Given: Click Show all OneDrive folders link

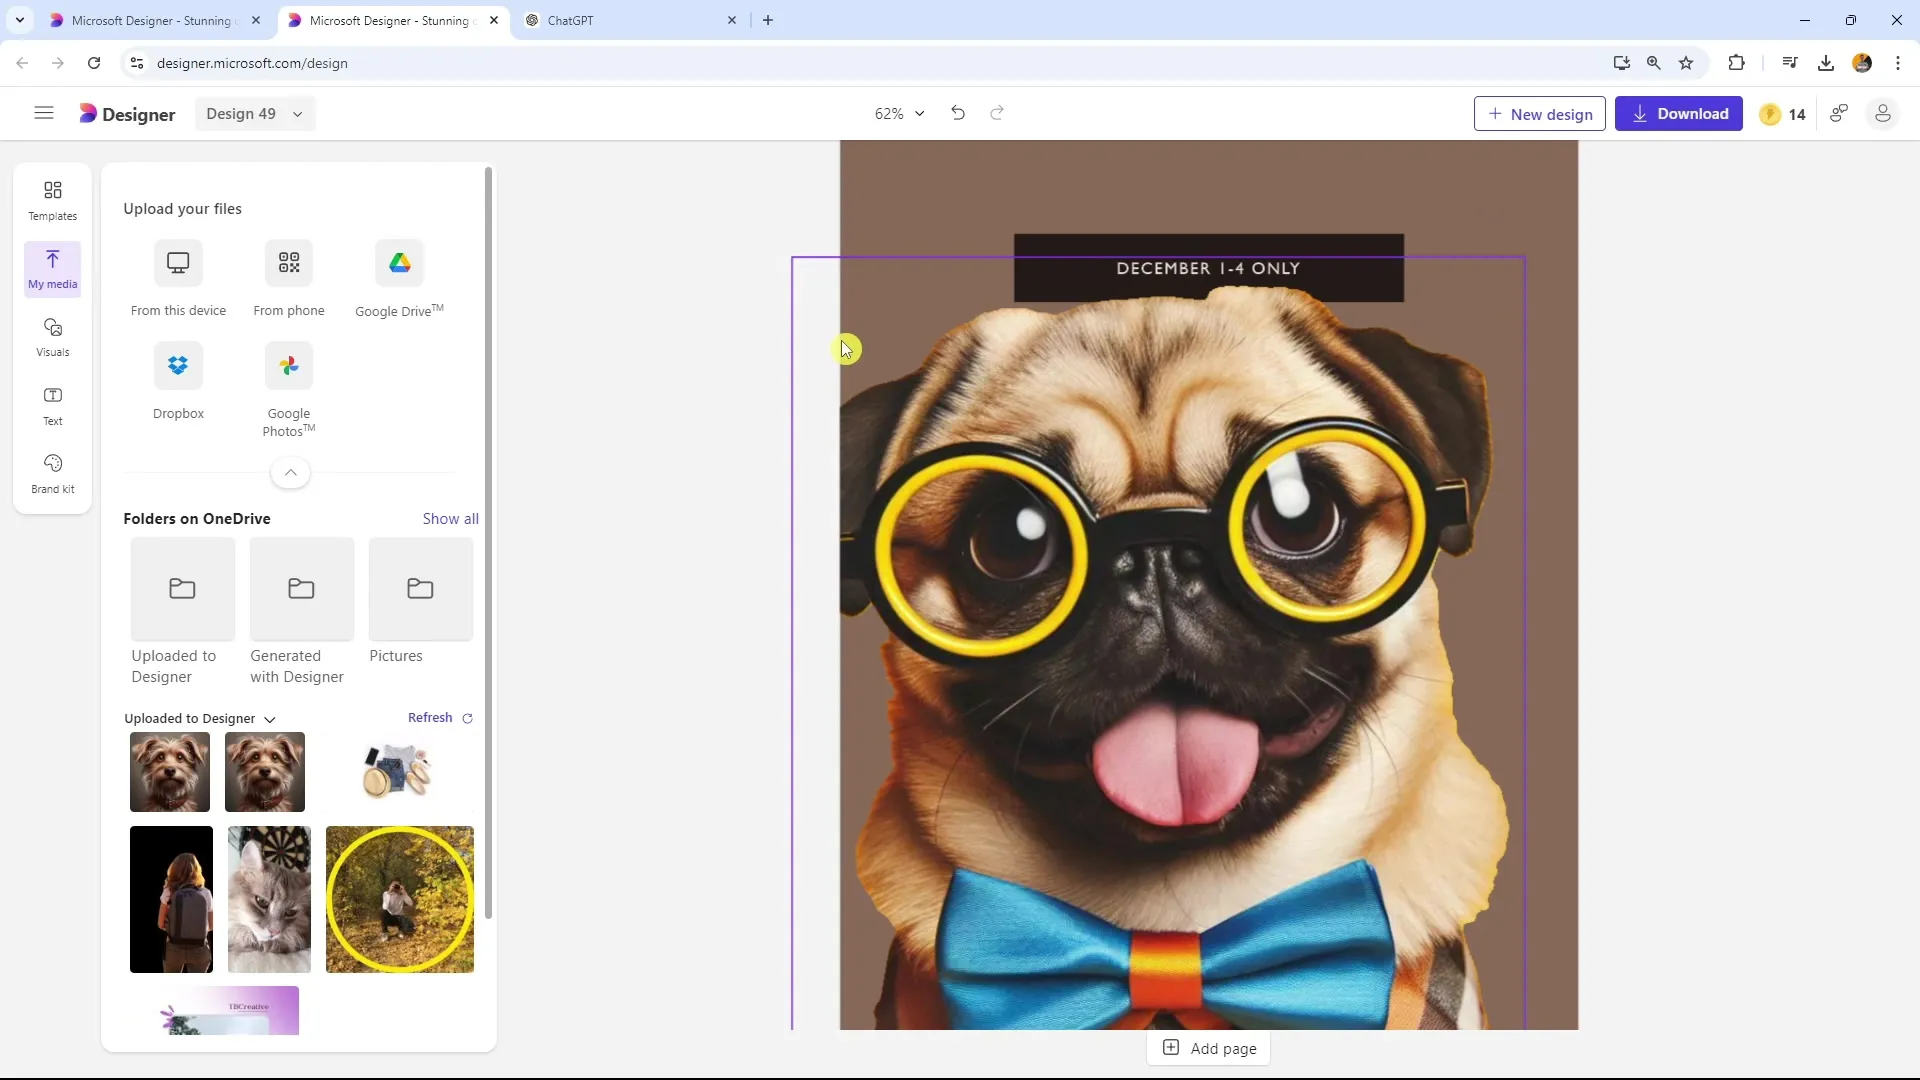Looking at the screenshot, I should (x=452, y=518).
